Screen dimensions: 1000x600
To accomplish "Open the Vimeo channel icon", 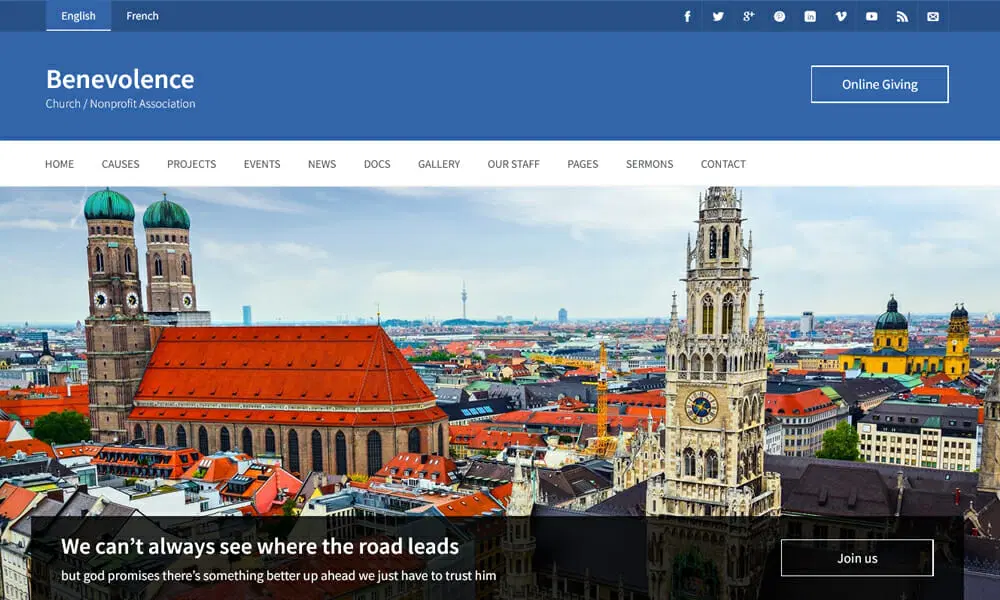I will (841, 17).
